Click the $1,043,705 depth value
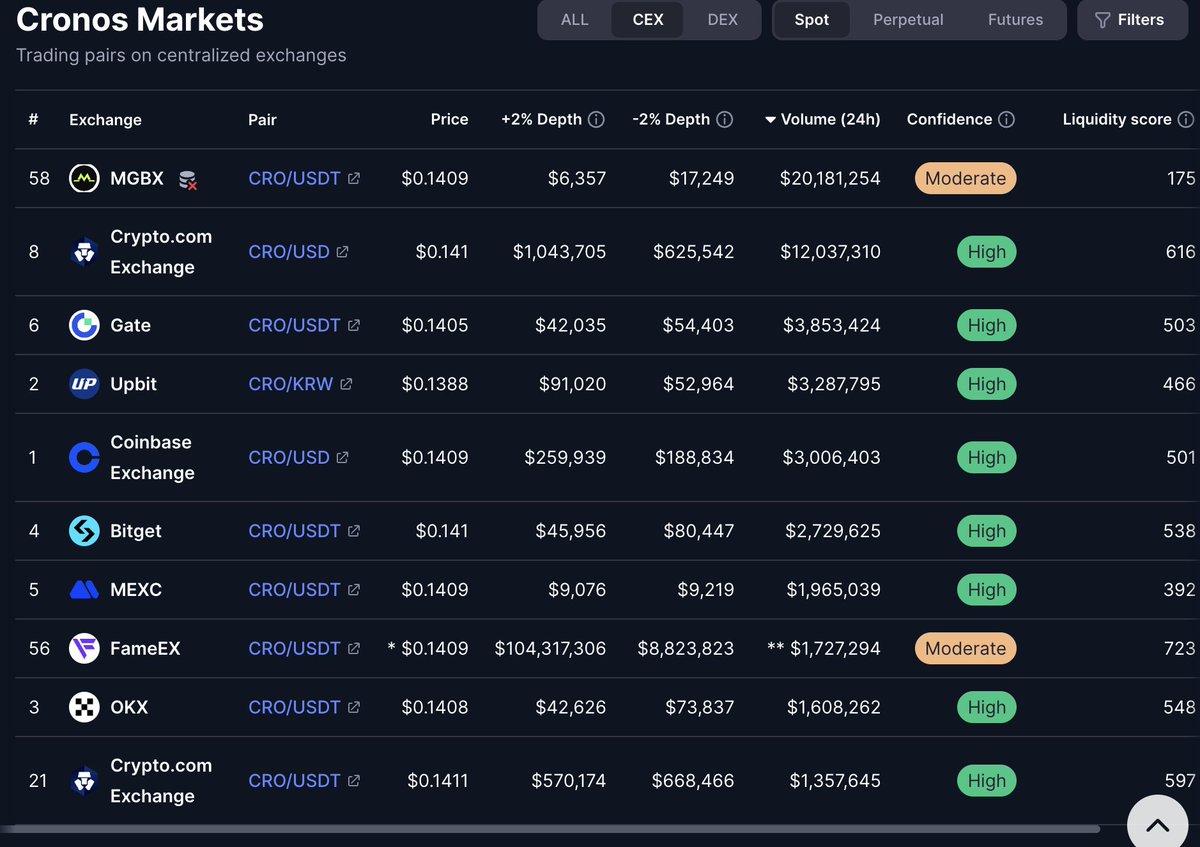The width and height of the screenshot is (1200, 847). (559, 252)
